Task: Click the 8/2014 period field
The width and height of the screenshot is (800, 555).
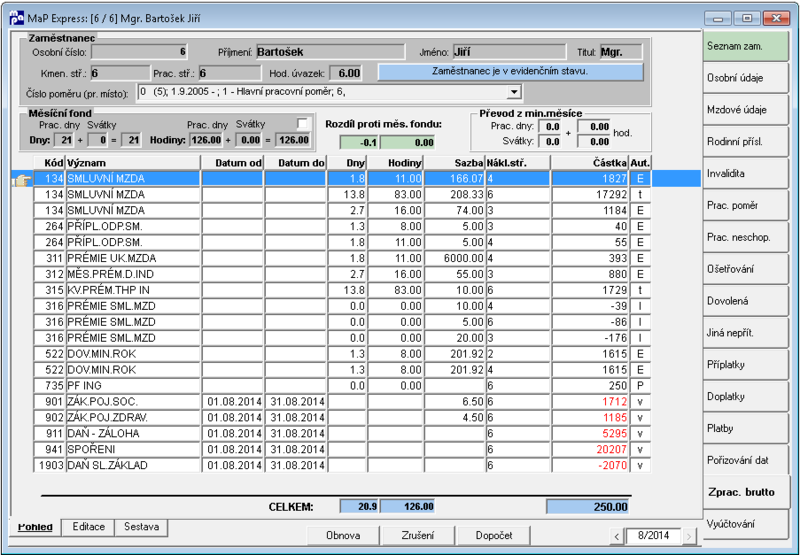Action: tap(653, 536)
